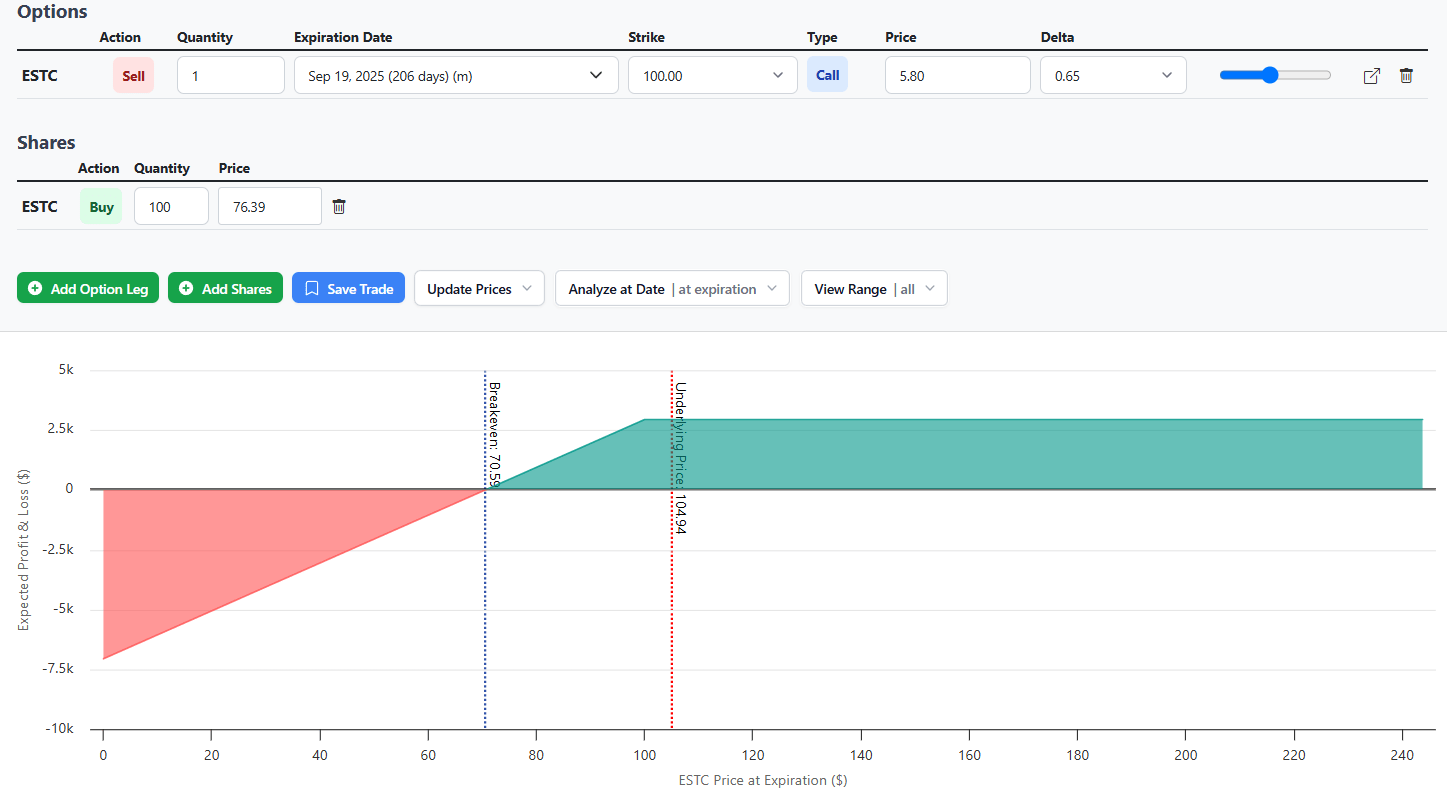The height and width of the screenshot is (788, 1447).
Task: Click the Breakeven marker line on the chart
Action: click(485, 550)
